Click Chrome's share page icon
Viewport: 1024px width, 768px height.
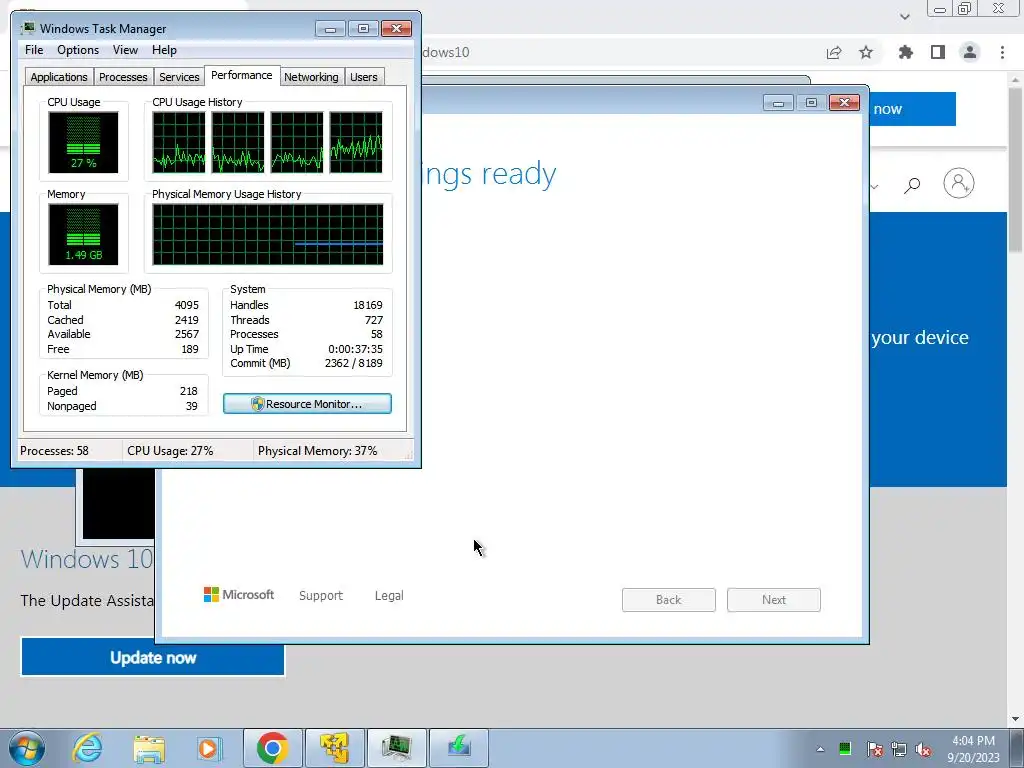[834, 52]
